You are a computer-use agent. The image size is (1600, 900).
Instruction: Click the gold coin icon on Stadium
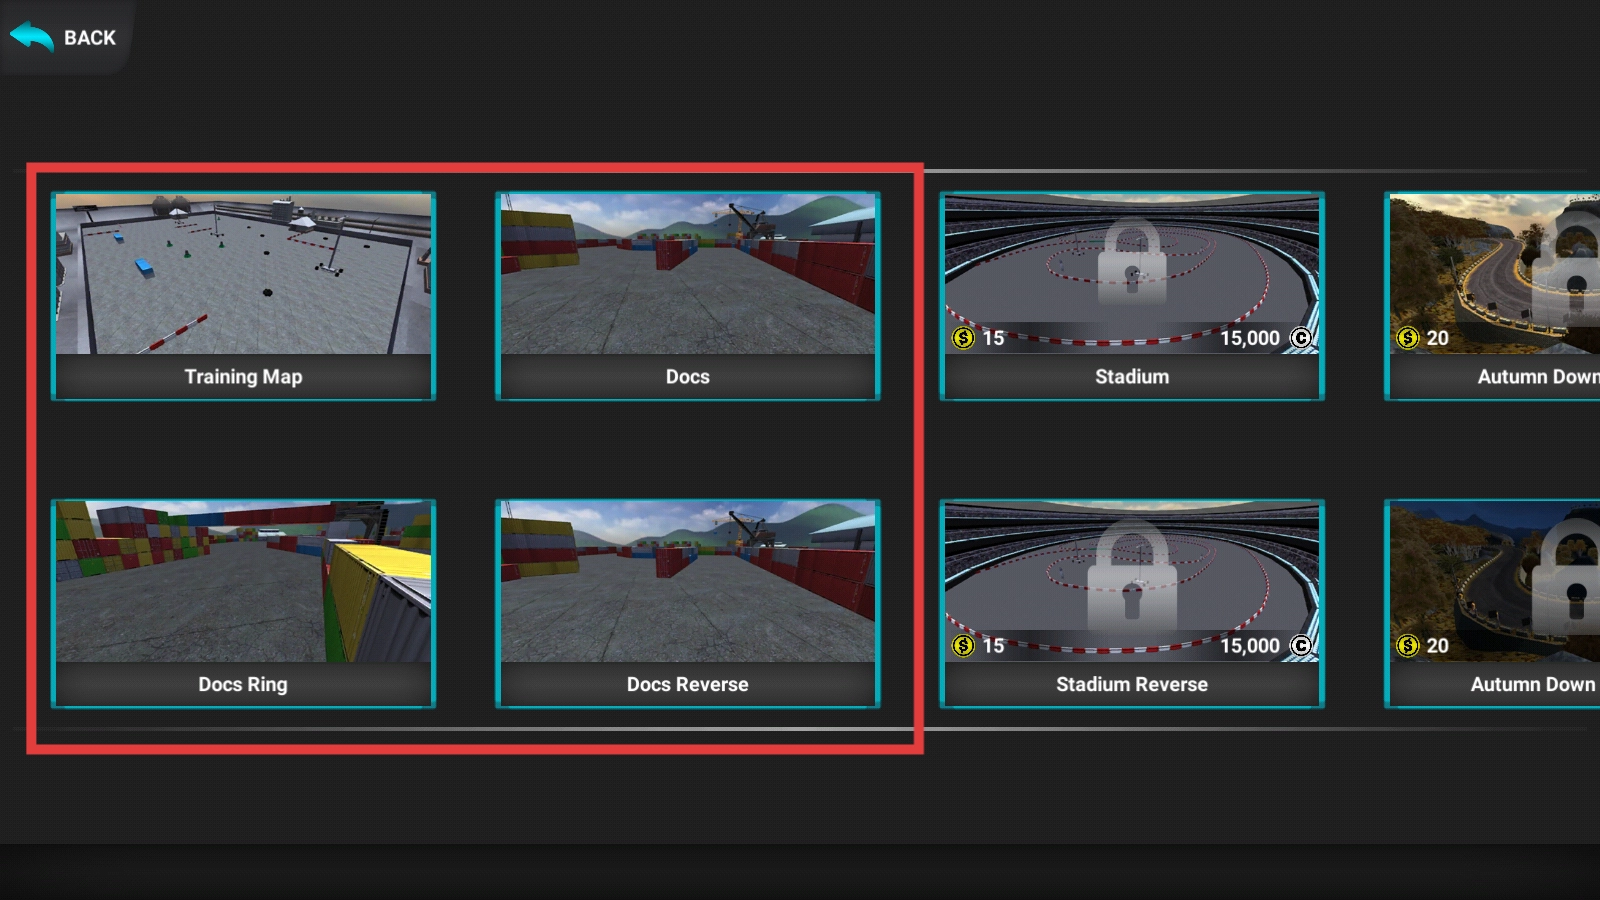[963, 338]
